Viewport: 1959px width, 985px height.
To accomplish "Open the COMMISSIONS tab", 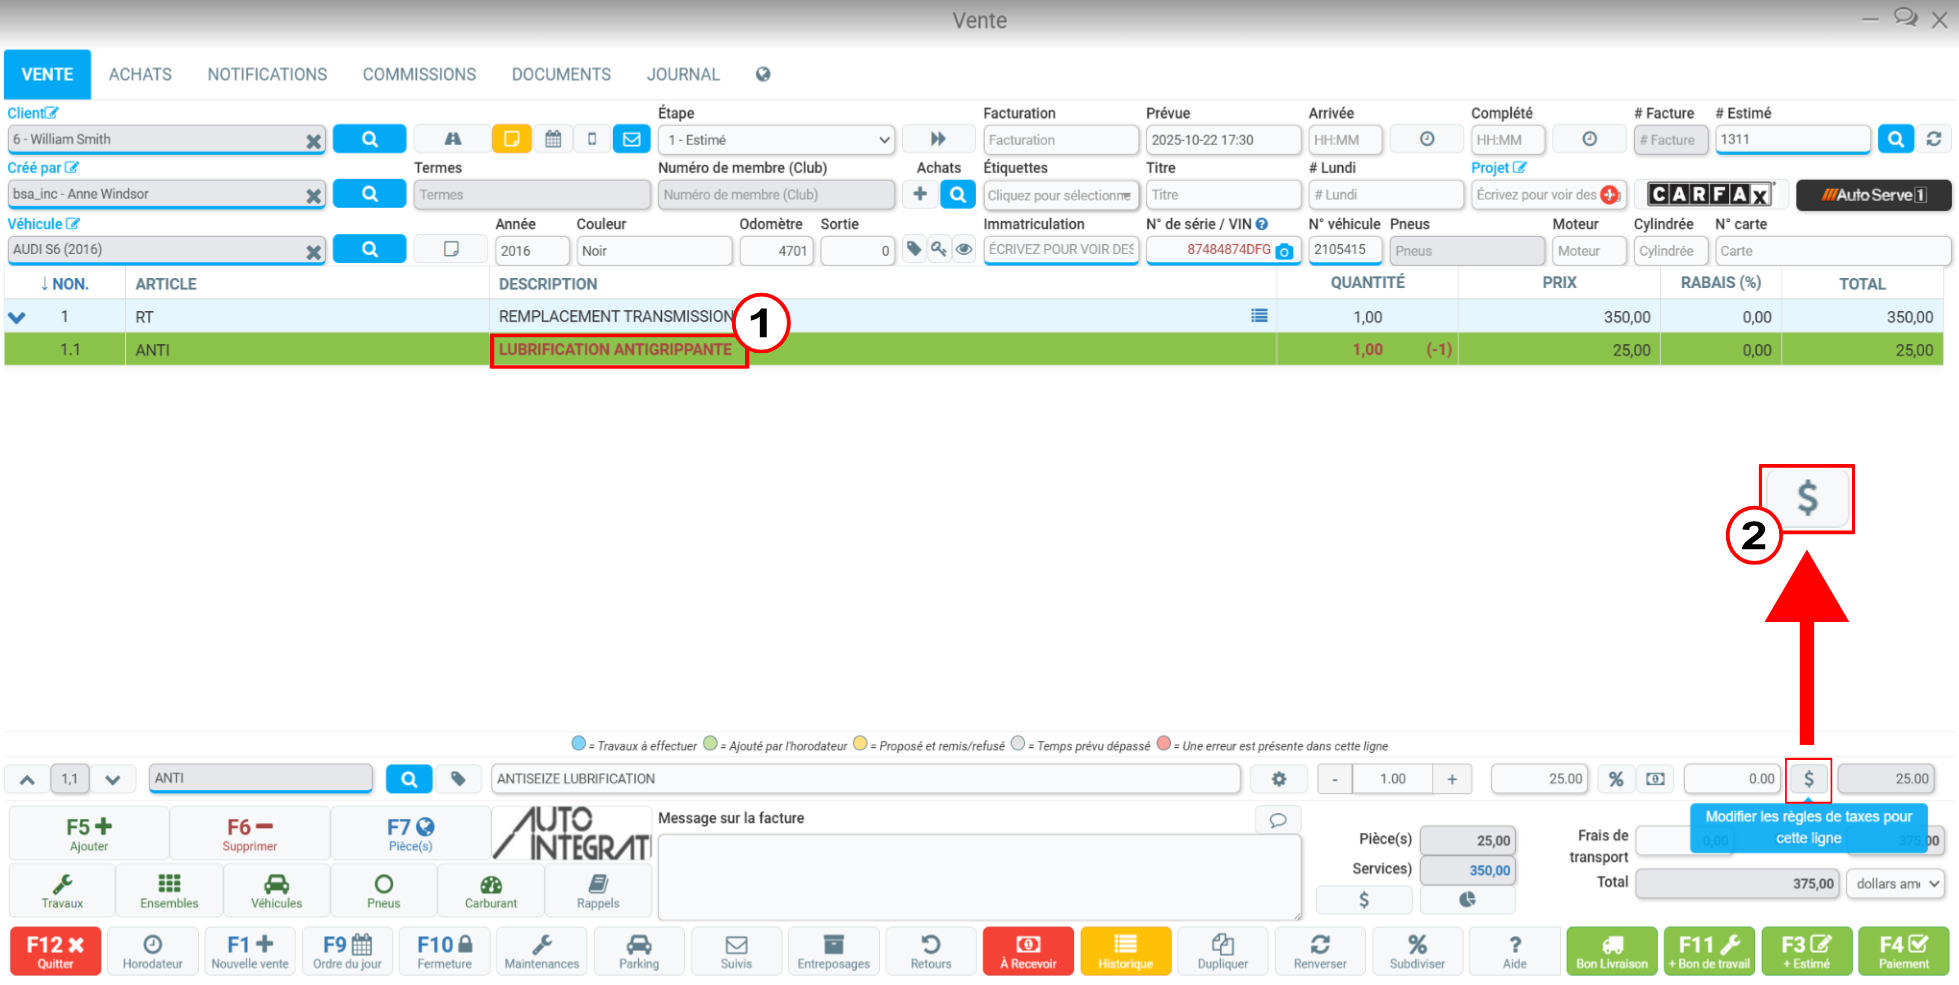I will click(419, 75).
